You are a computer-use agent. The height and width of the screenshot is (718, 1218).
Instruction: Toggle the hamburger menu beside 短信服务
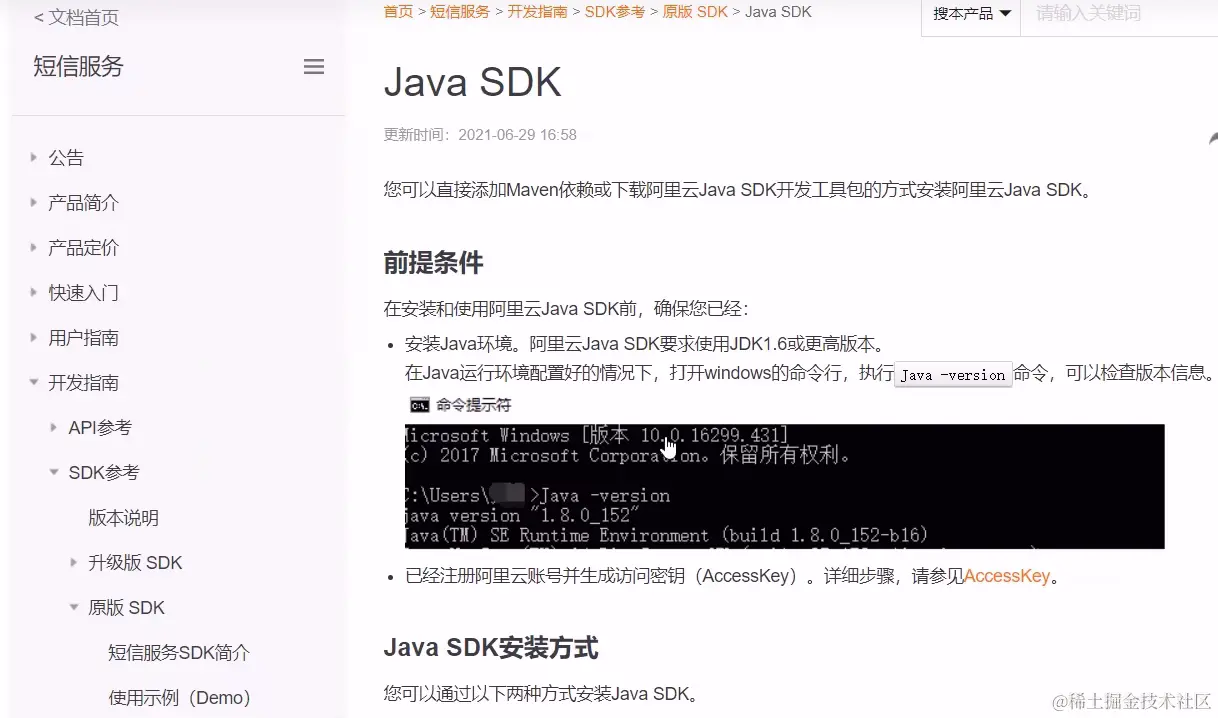click(x=314, y=67)
